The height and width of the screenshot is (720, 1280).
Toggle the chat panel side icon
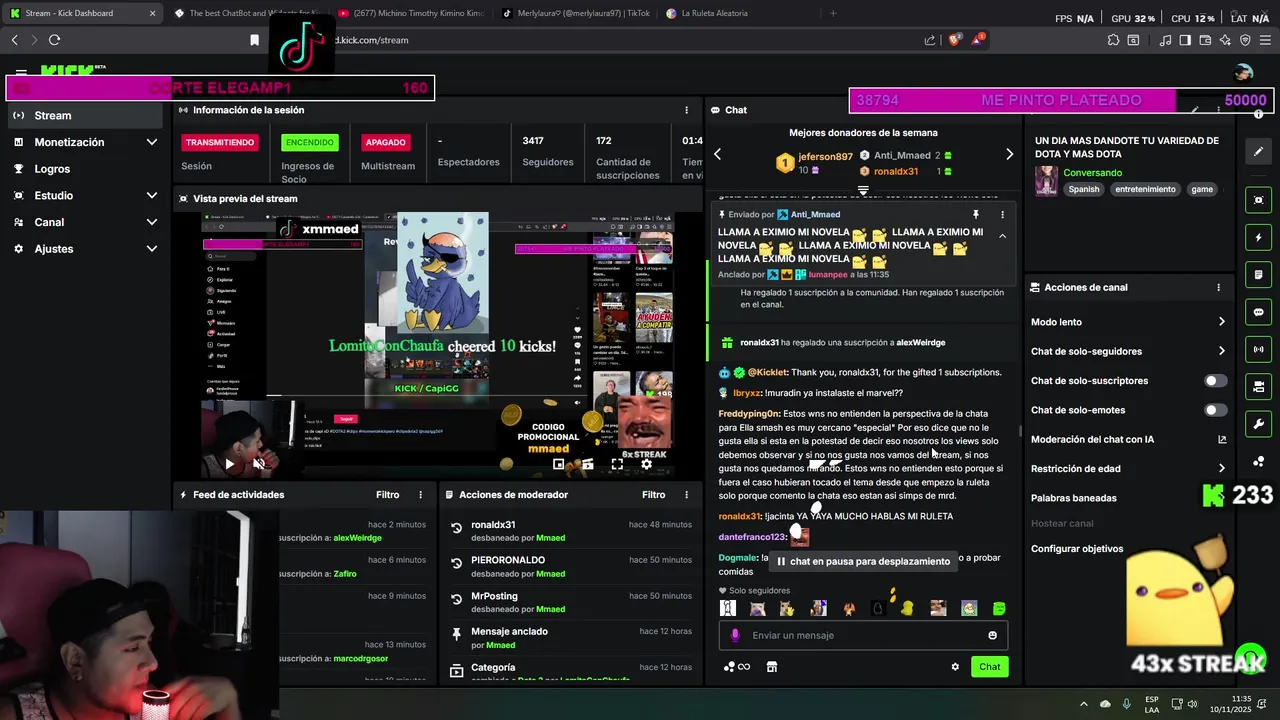(1259, 312)
